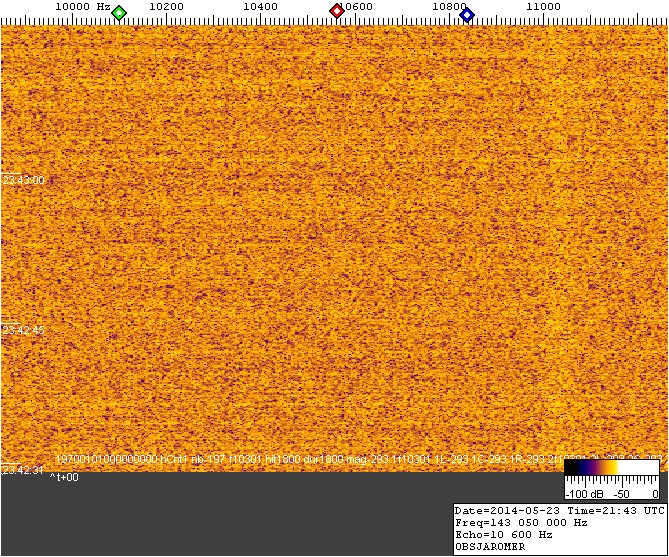Click the 10000 Hz frequency axis label
The width and height of the screenshot is (669, 557).
click(x=82, y=7)
